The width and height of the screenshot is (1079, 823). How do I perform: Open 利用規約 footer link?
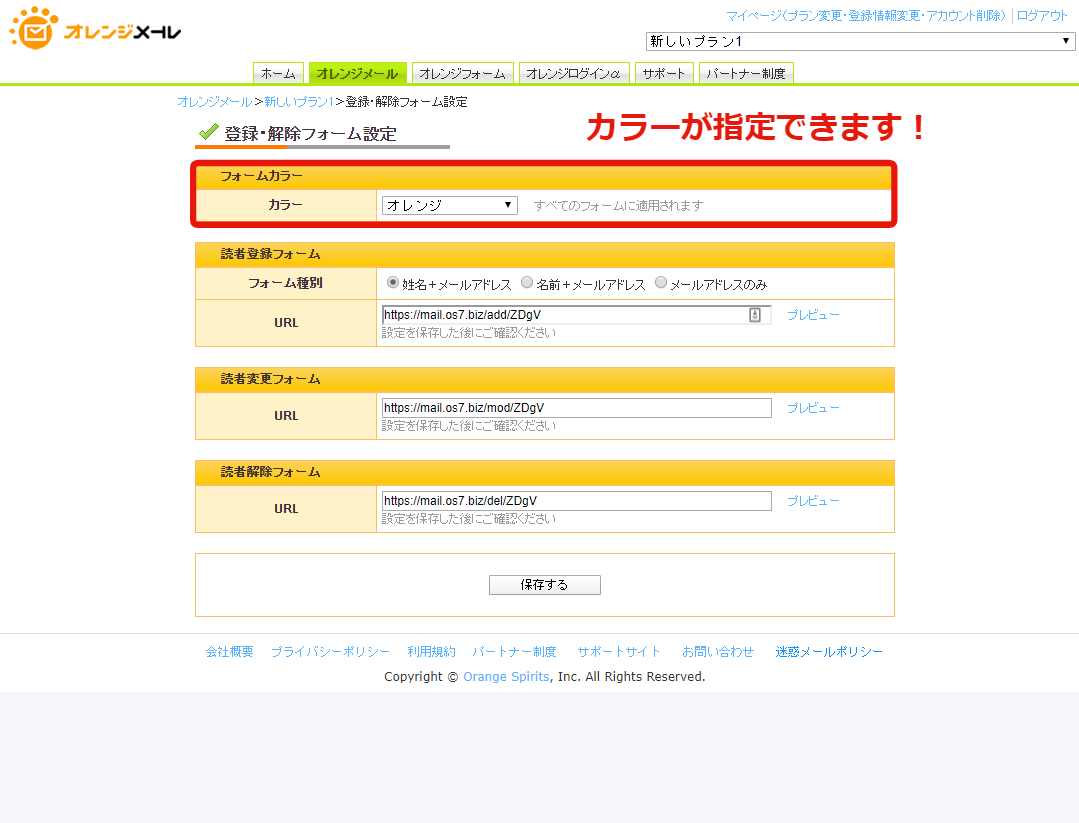pyautogui.click(x=431, y=651)
